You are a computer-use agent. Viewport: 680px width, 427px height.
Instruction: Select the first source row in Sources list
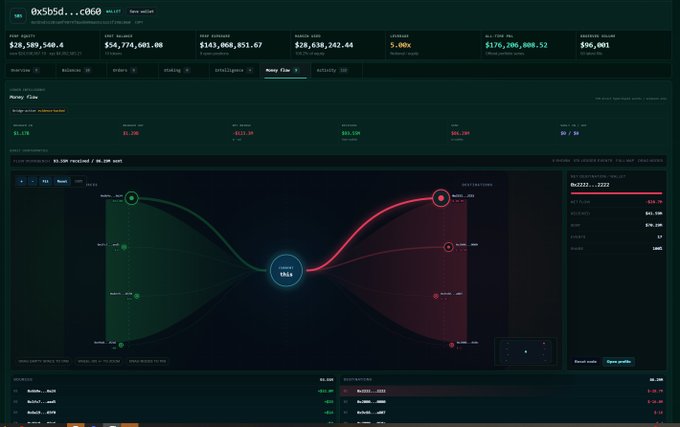173,391
